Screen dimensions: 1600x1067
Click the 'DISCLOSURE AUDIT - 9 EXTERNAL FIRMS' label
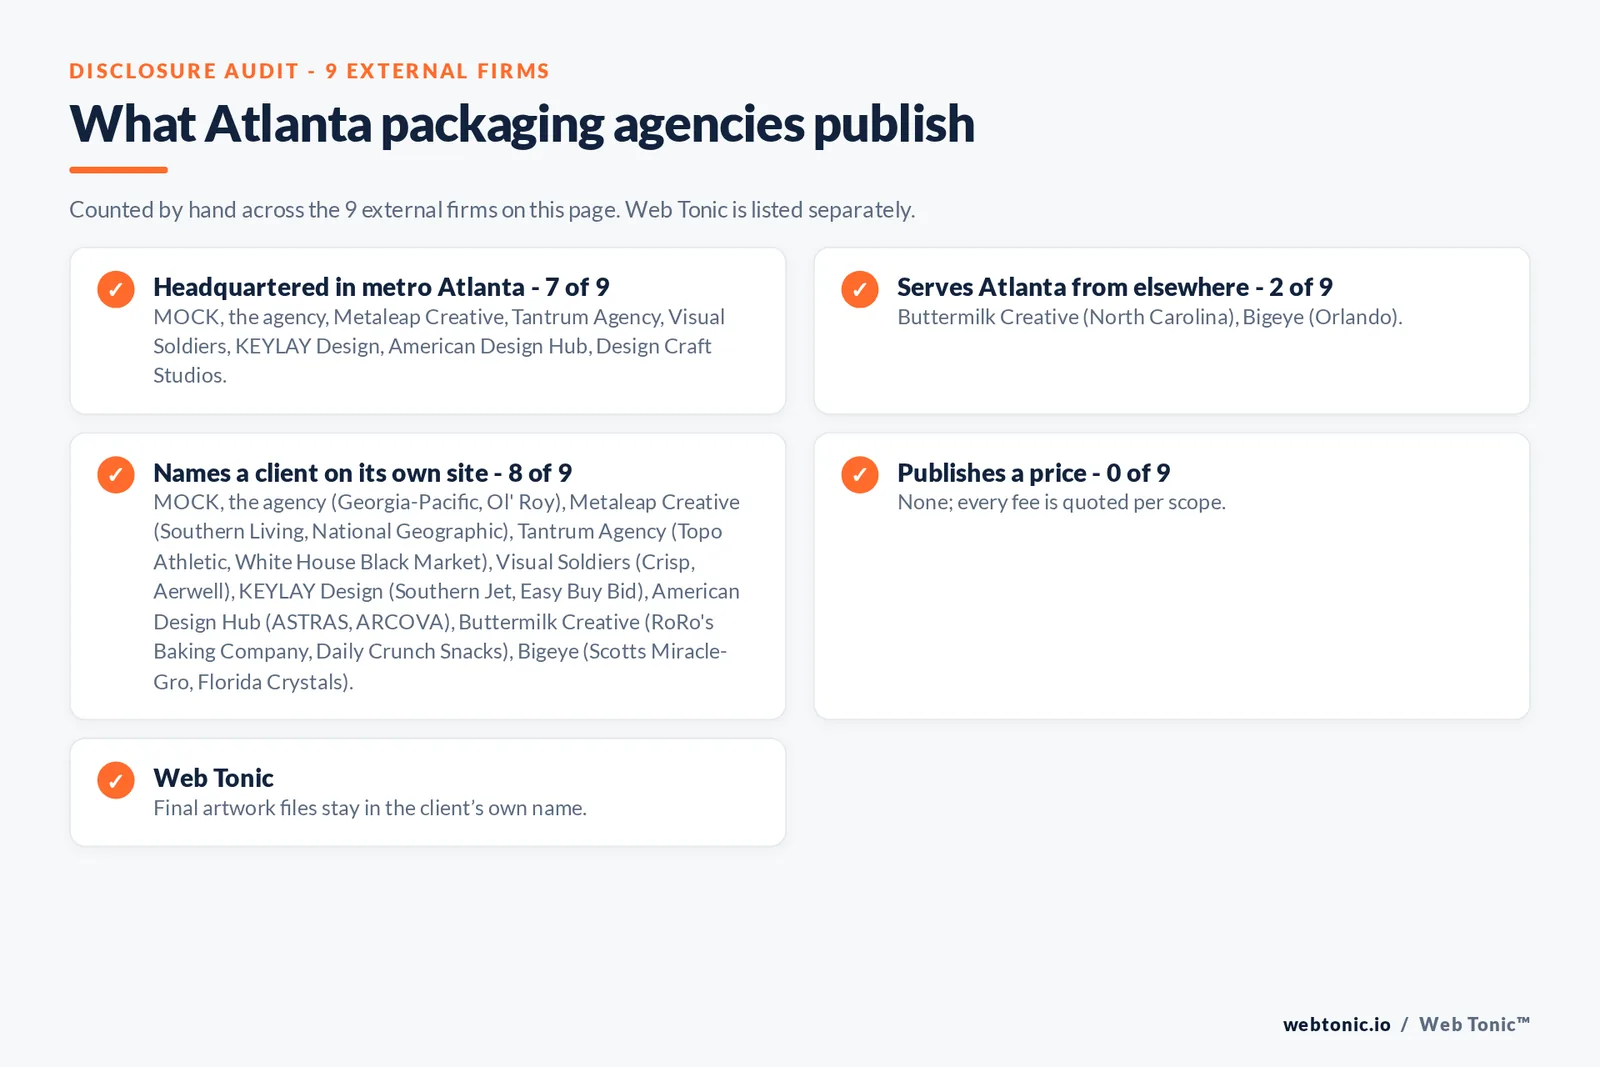tap(309, 71)
